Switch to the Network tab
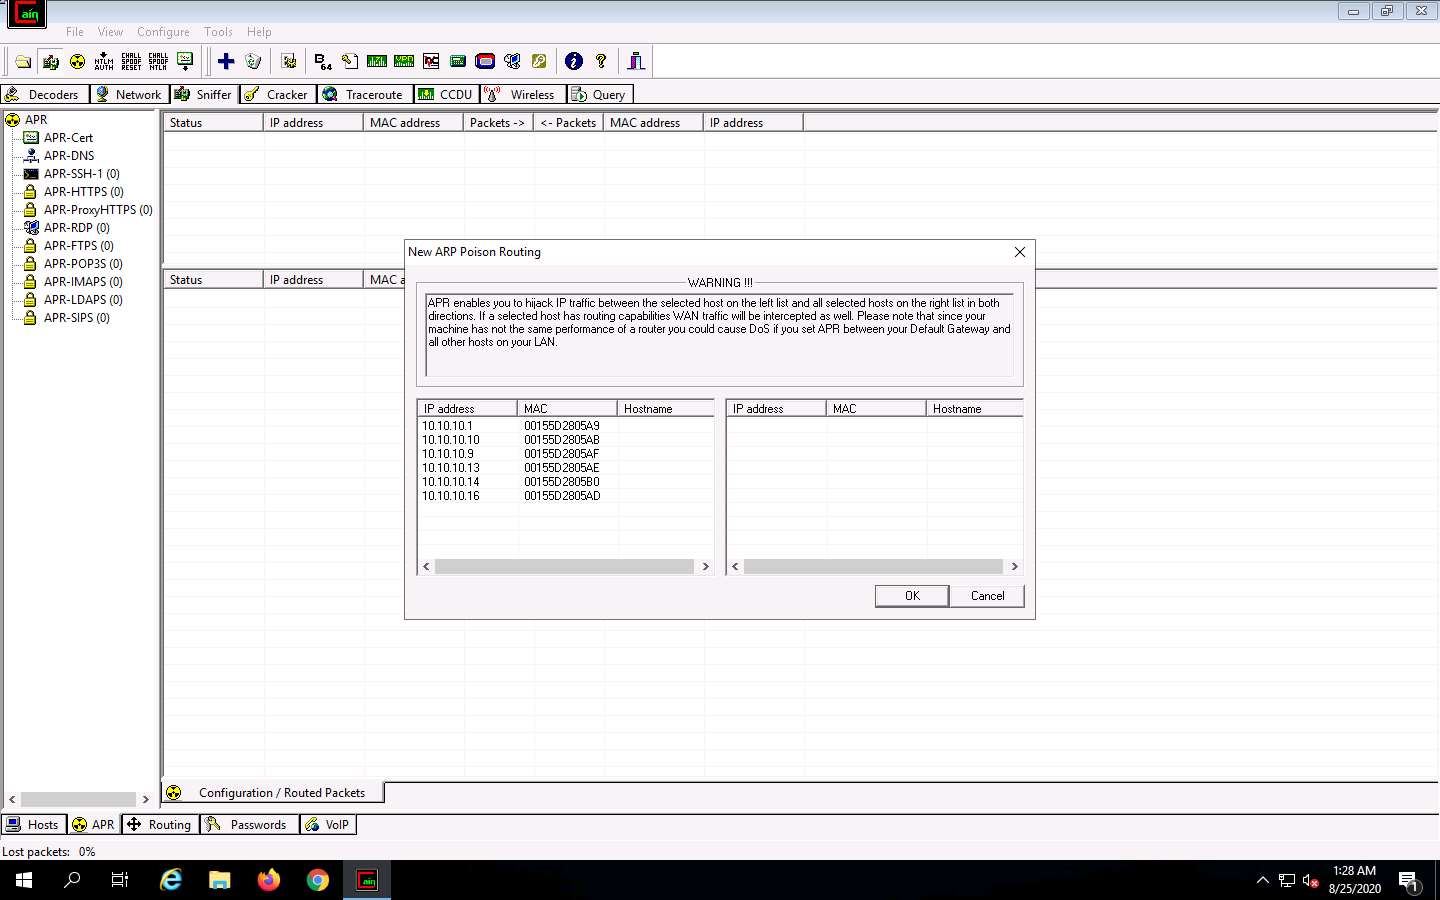The height and width of the screenshot is (900, 1440). pyautogui.click(x=128, y=94)
